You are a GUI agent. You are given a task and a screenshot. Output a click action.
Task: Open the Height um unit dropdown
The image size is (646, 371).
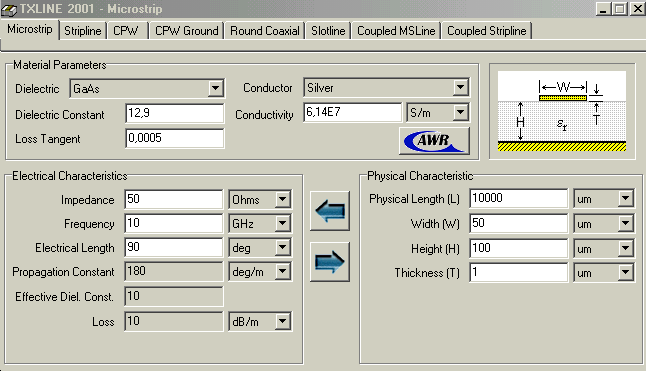tap(625, 248)
